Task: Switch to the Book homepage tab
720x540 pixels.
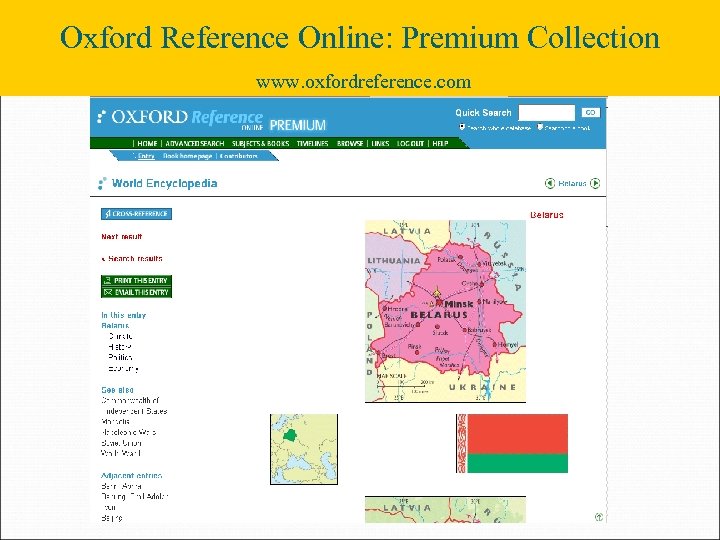Action: tap(187, 156)
